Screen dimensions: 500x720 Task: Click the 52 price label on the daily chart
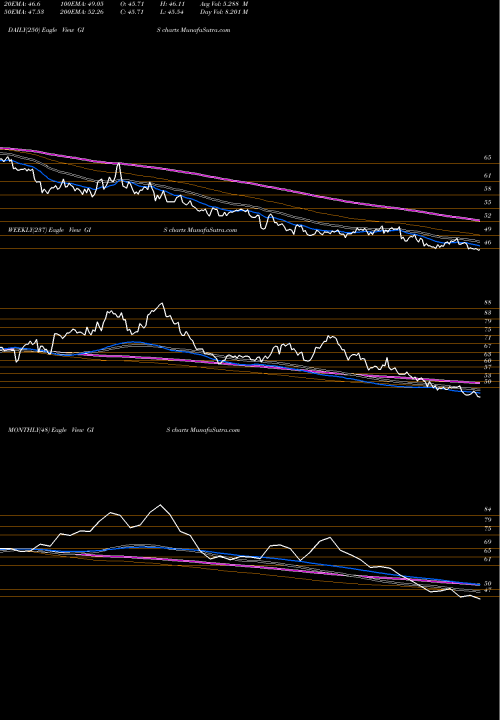point(487,215)
